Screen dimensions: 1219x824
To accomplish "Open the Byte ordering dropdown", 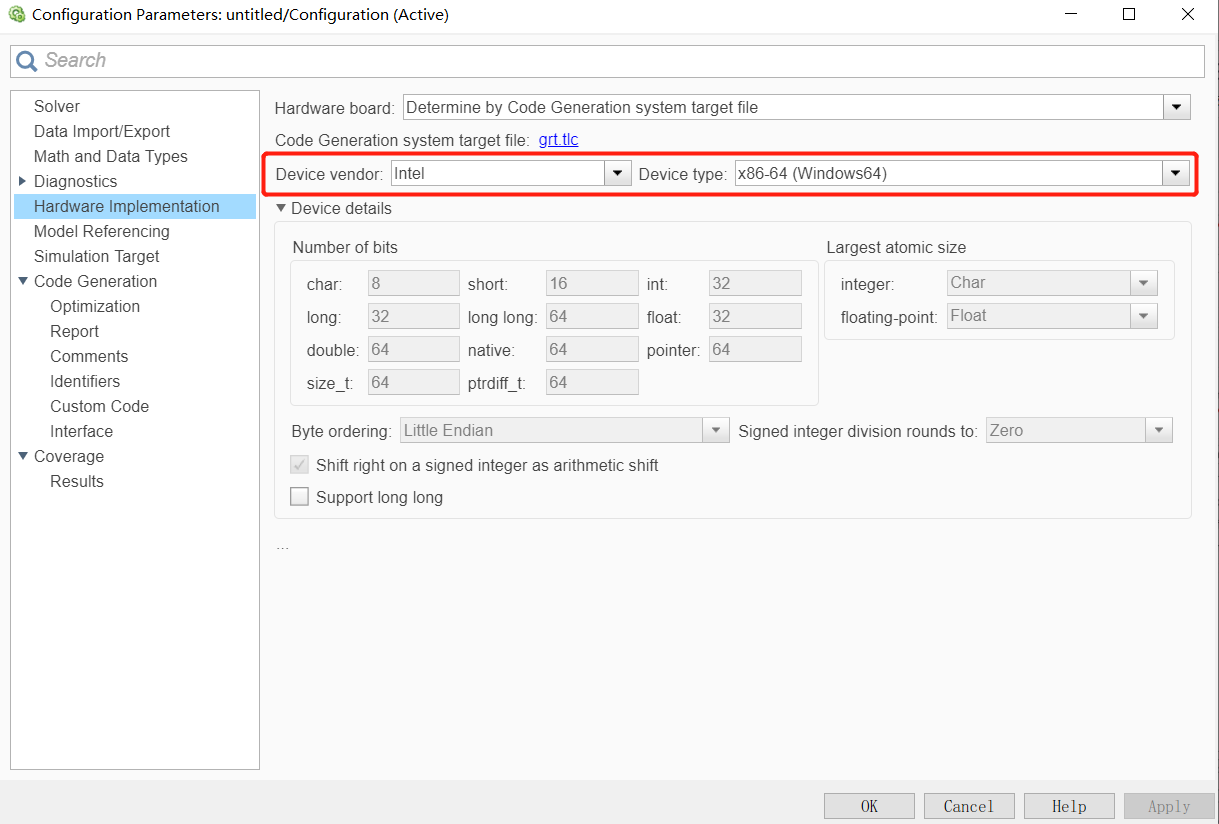I will (x=716, y=431).
